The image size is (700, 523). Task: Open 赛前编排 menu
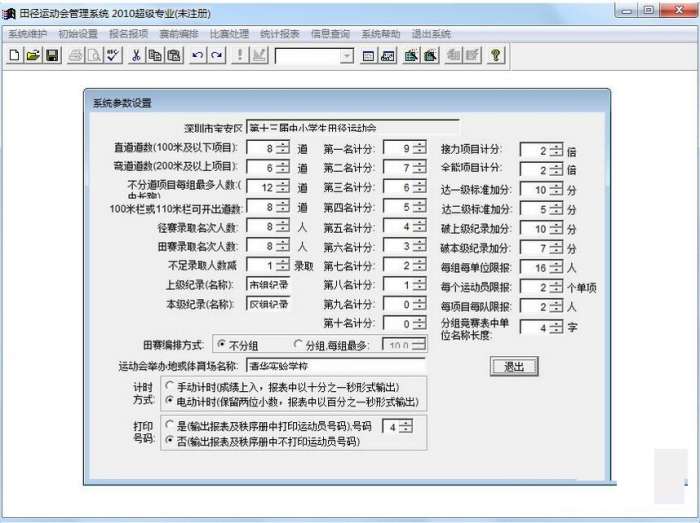179,34
